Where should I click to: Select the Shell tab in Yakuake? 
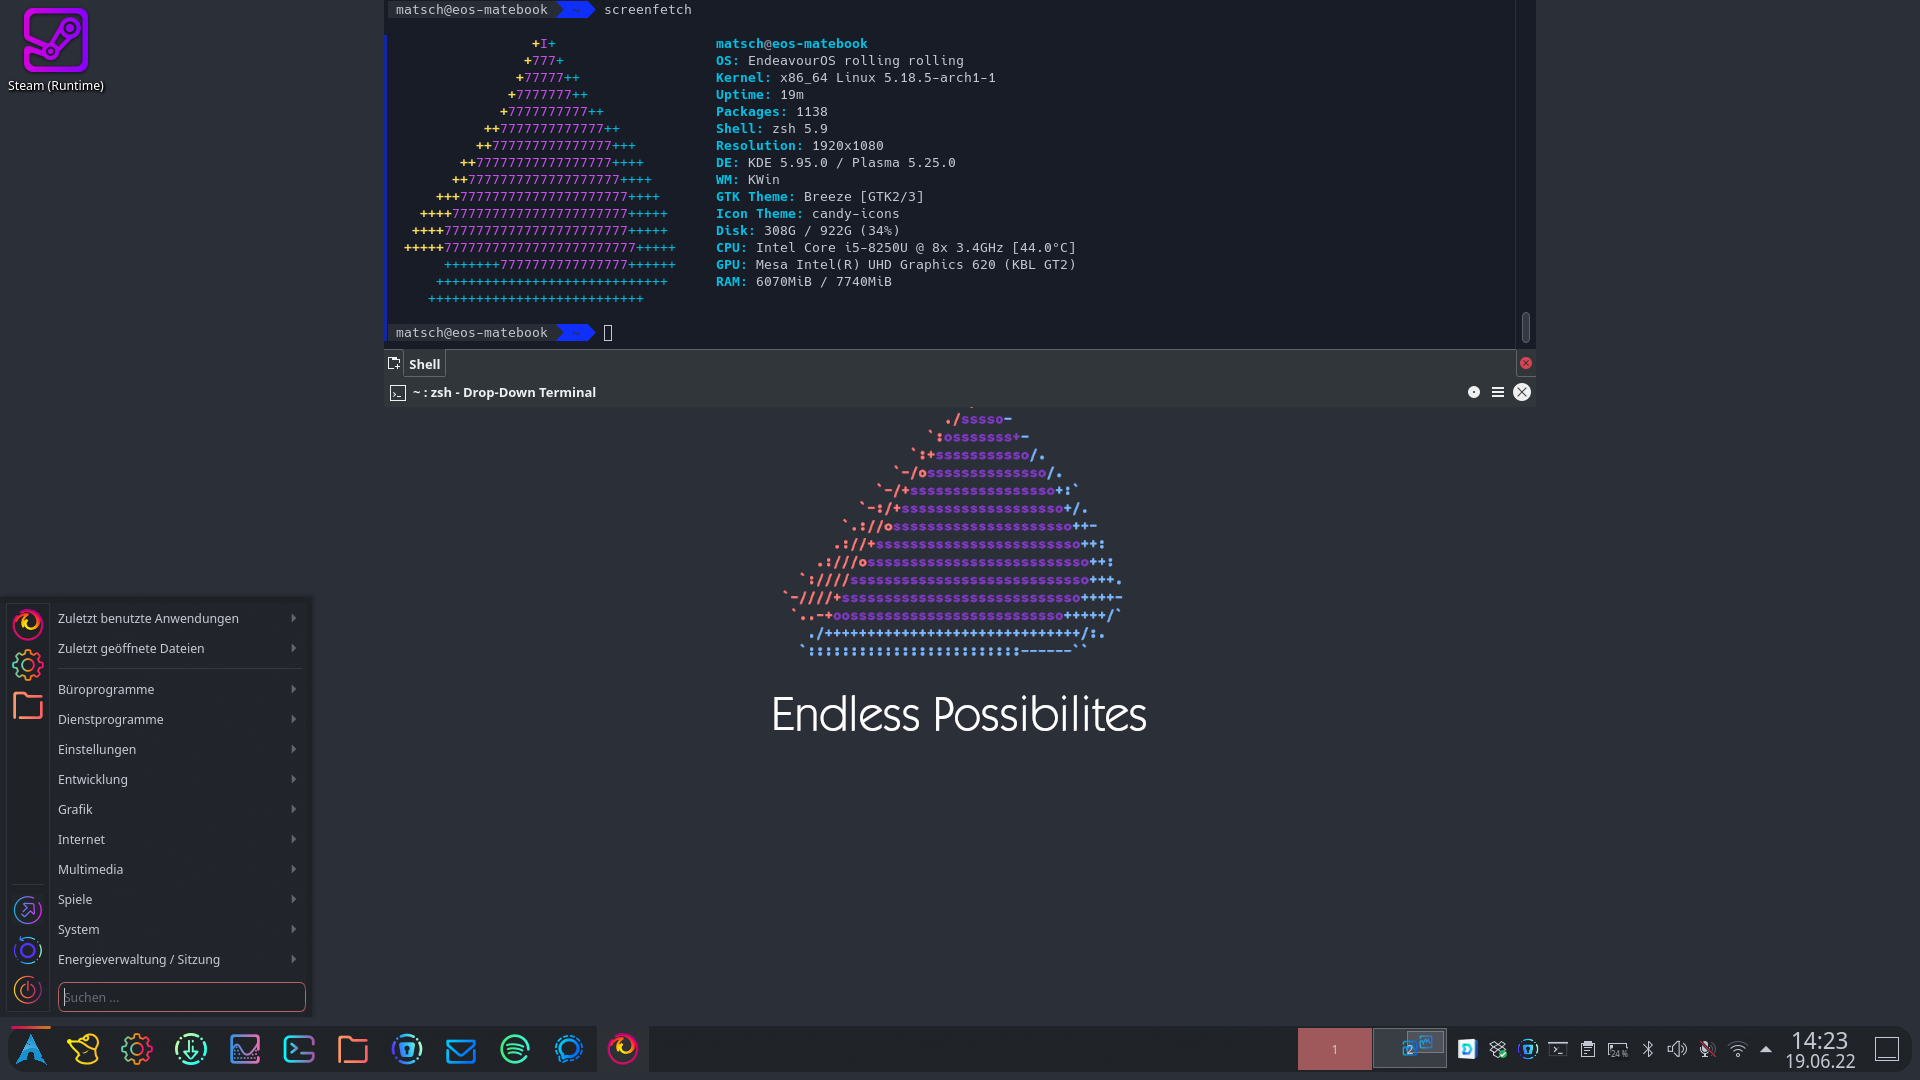coord(424,364)
